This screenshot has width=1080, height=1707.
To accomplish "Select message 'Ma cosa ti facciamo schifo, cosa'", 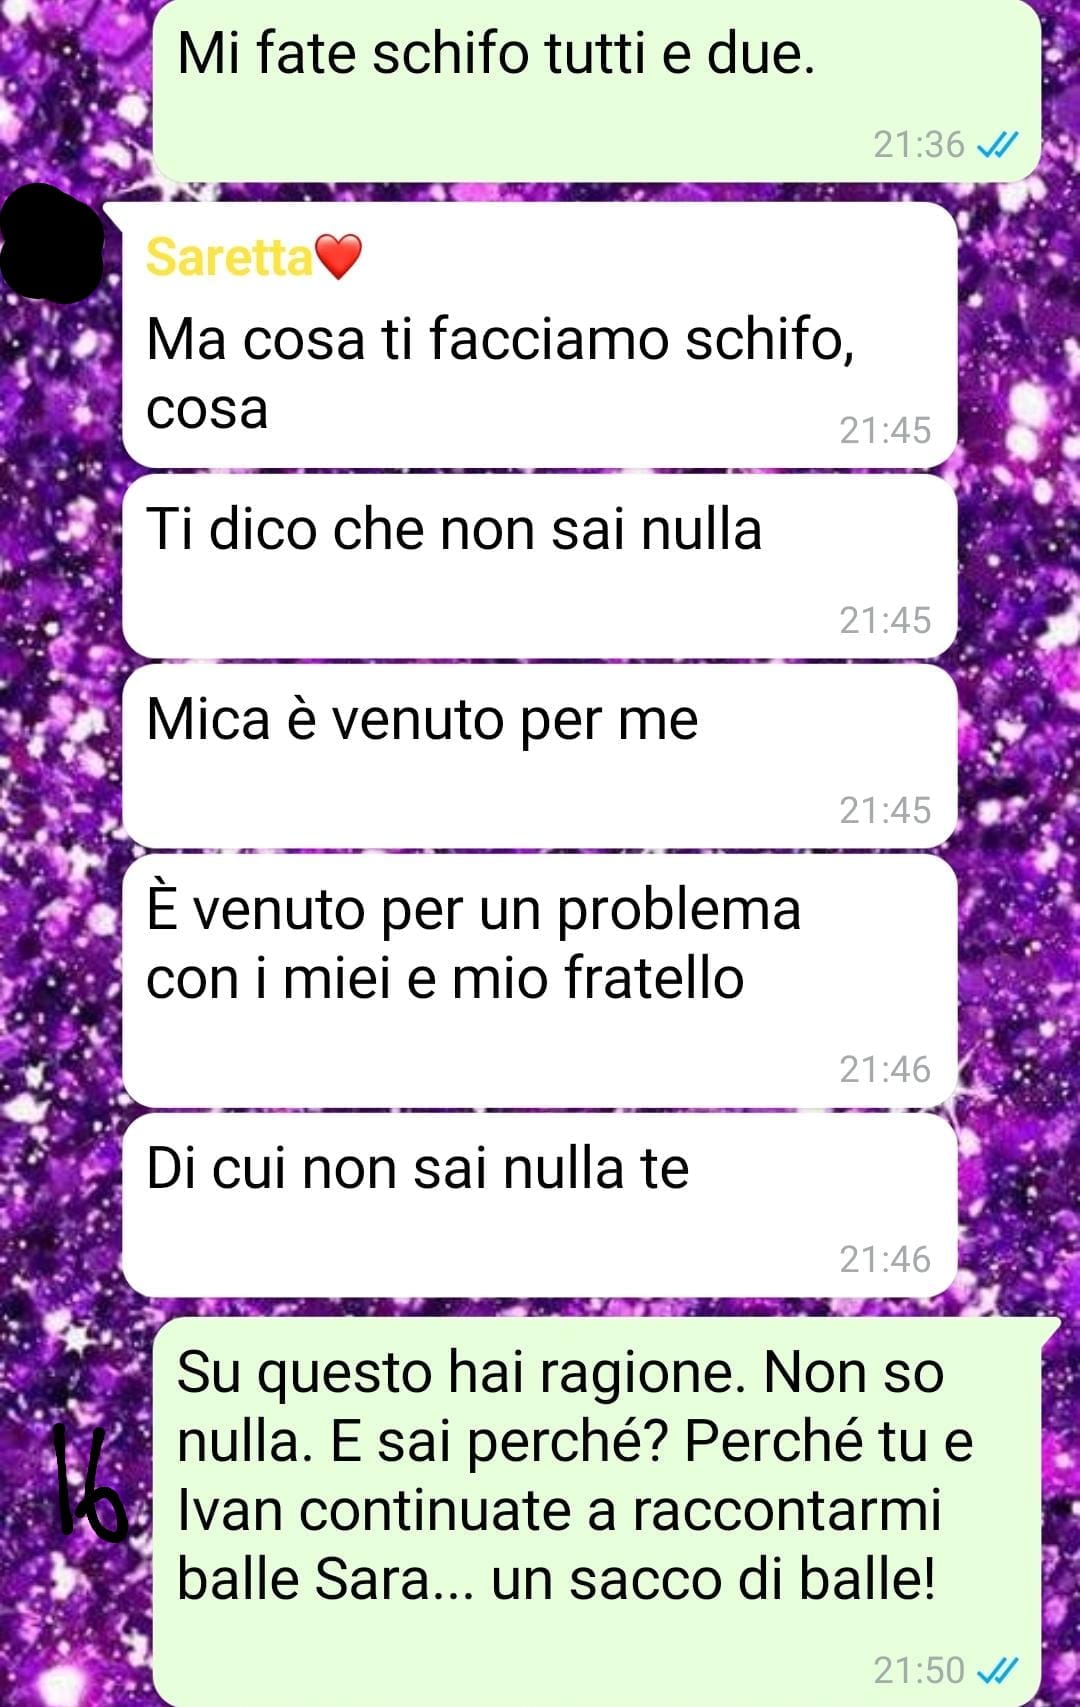I will click(540, 335).
